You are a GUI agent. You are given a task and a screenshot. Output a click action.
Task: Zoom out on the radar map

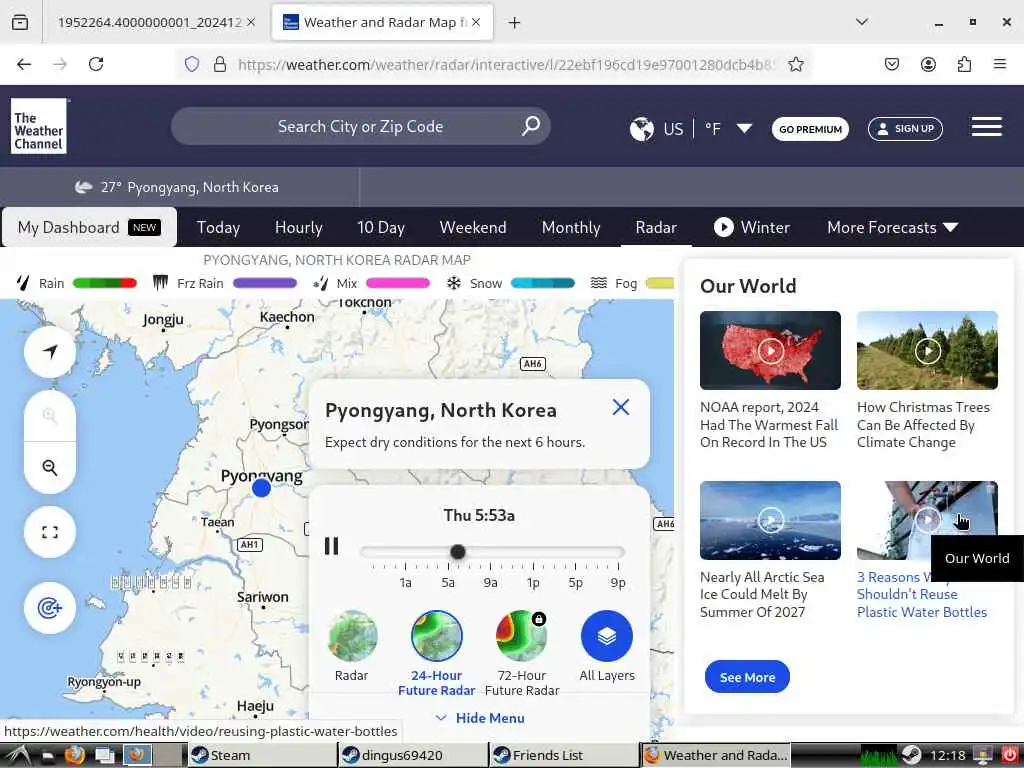[50, 468]
